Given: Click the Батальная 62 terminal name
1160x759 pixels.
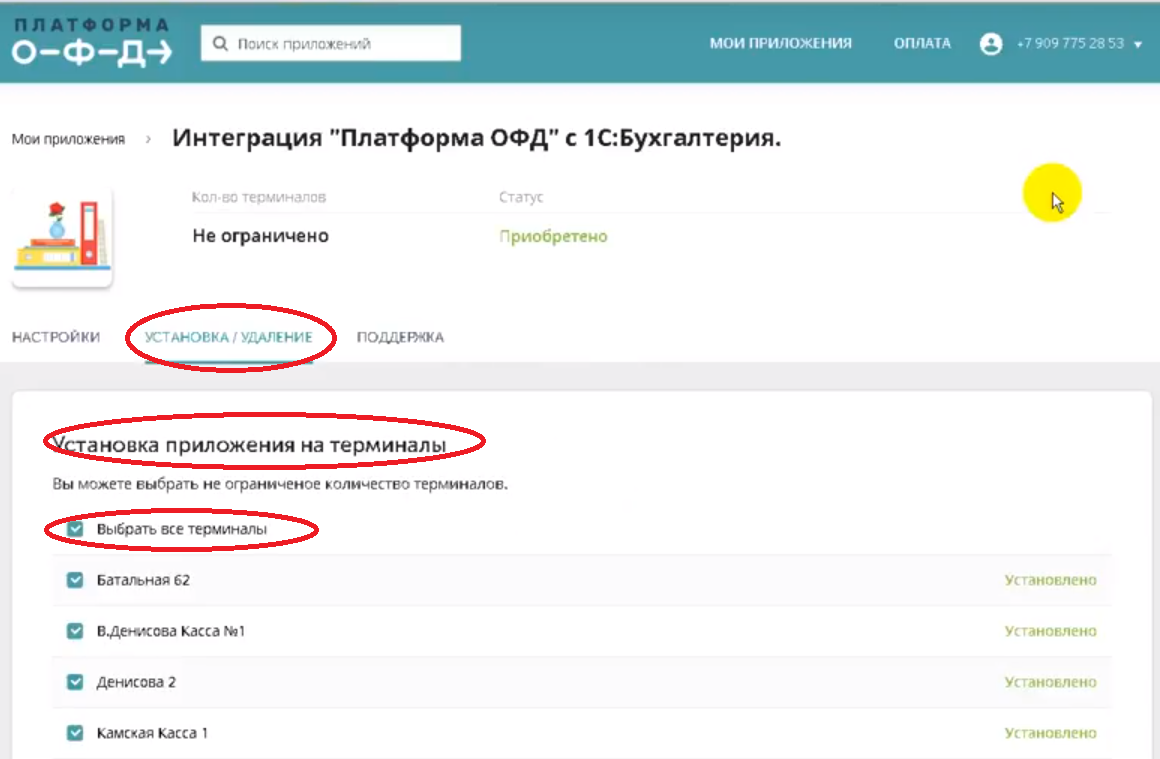Looking at the screenshot, I should tap(144, 580).
